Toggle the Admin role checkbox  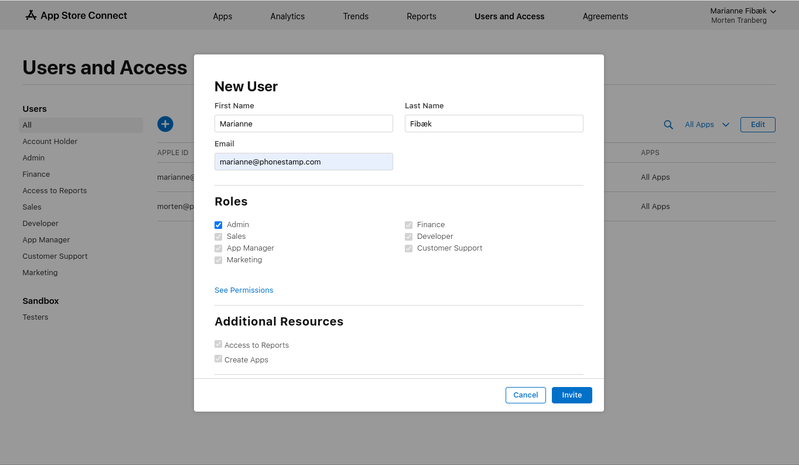[x=218, y=225]
